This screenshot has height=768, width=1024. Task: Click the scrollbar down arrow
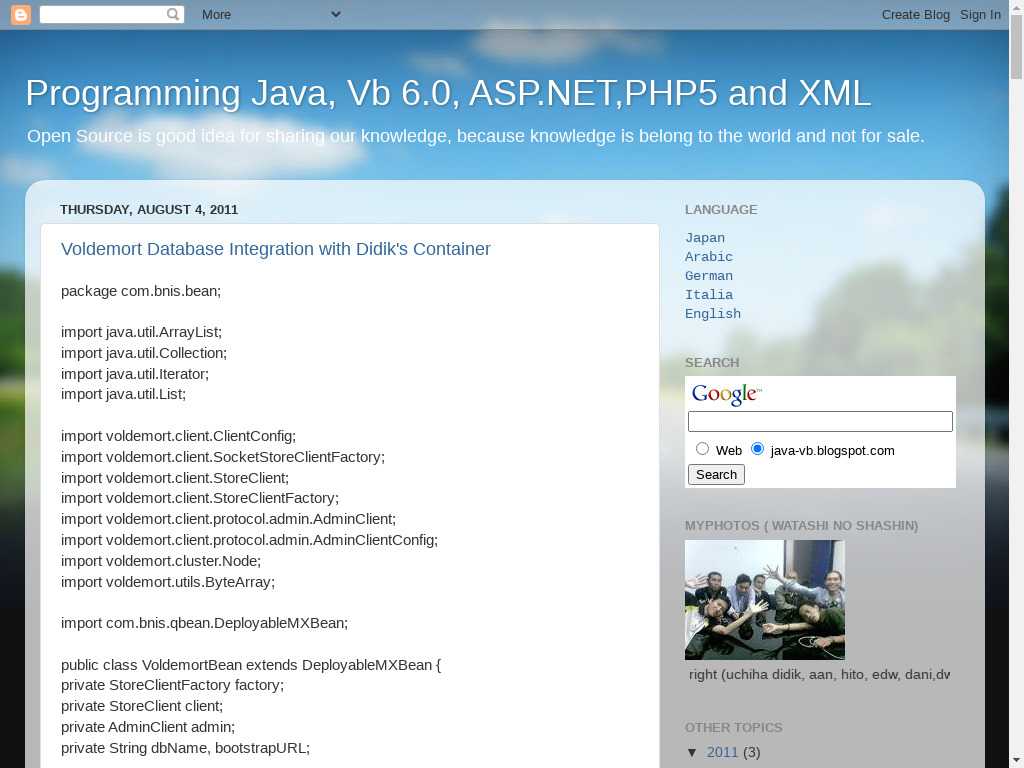tap(1016, 758)
